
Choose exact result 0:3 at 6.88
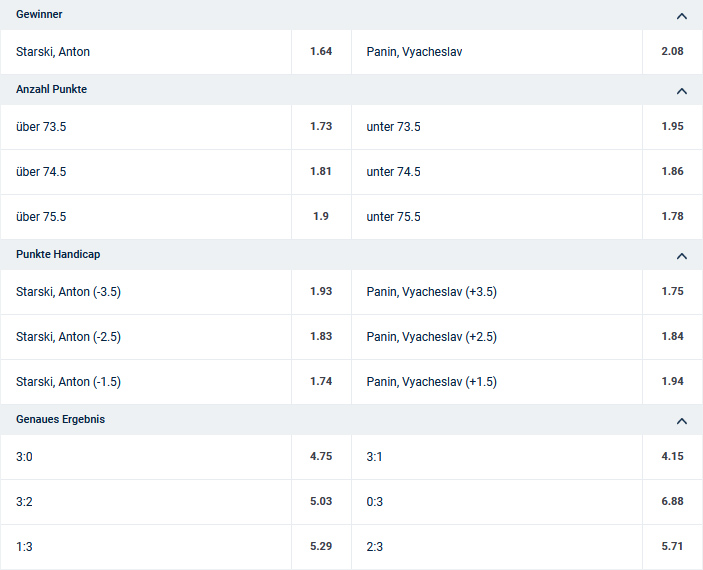[672, 502]
